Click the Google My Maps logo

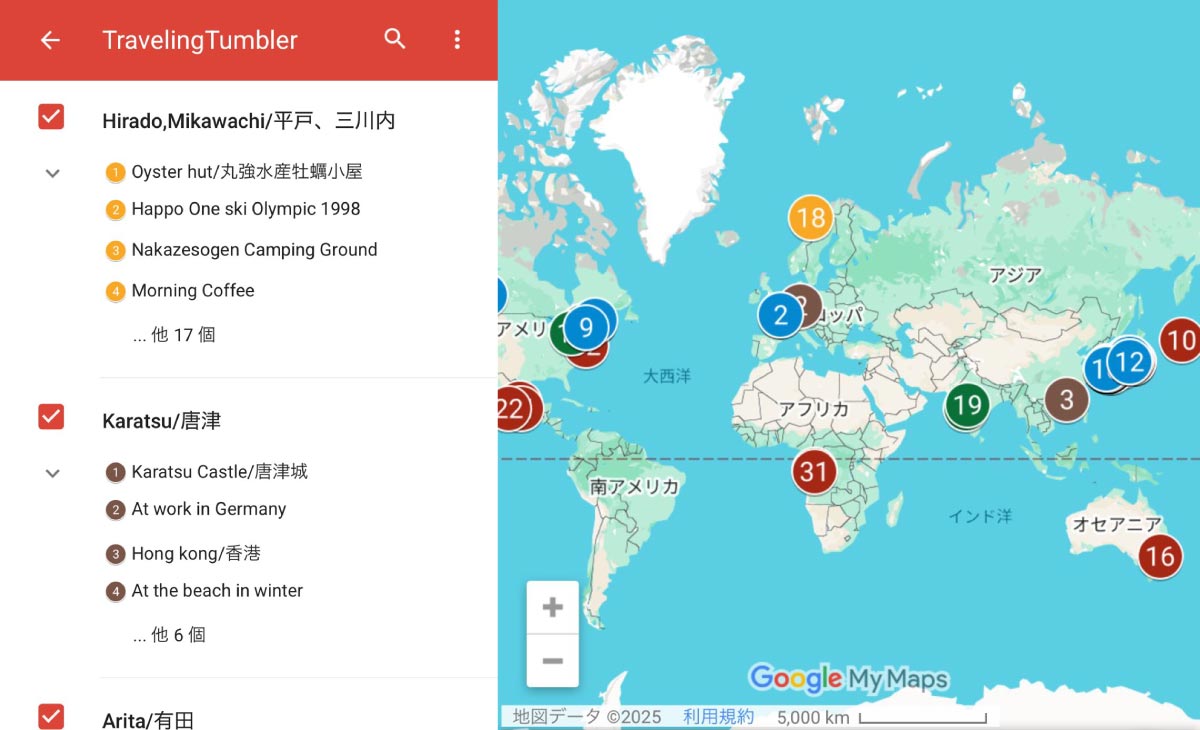[848, 679]
